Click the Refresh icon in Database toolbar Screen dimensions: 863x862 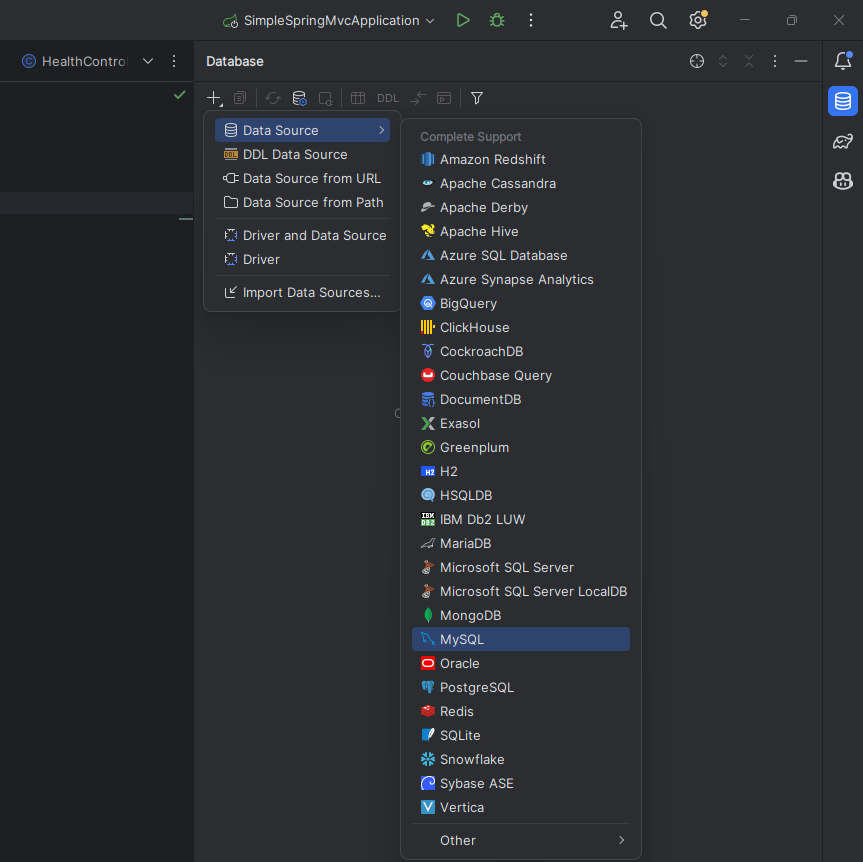[273, 99]
